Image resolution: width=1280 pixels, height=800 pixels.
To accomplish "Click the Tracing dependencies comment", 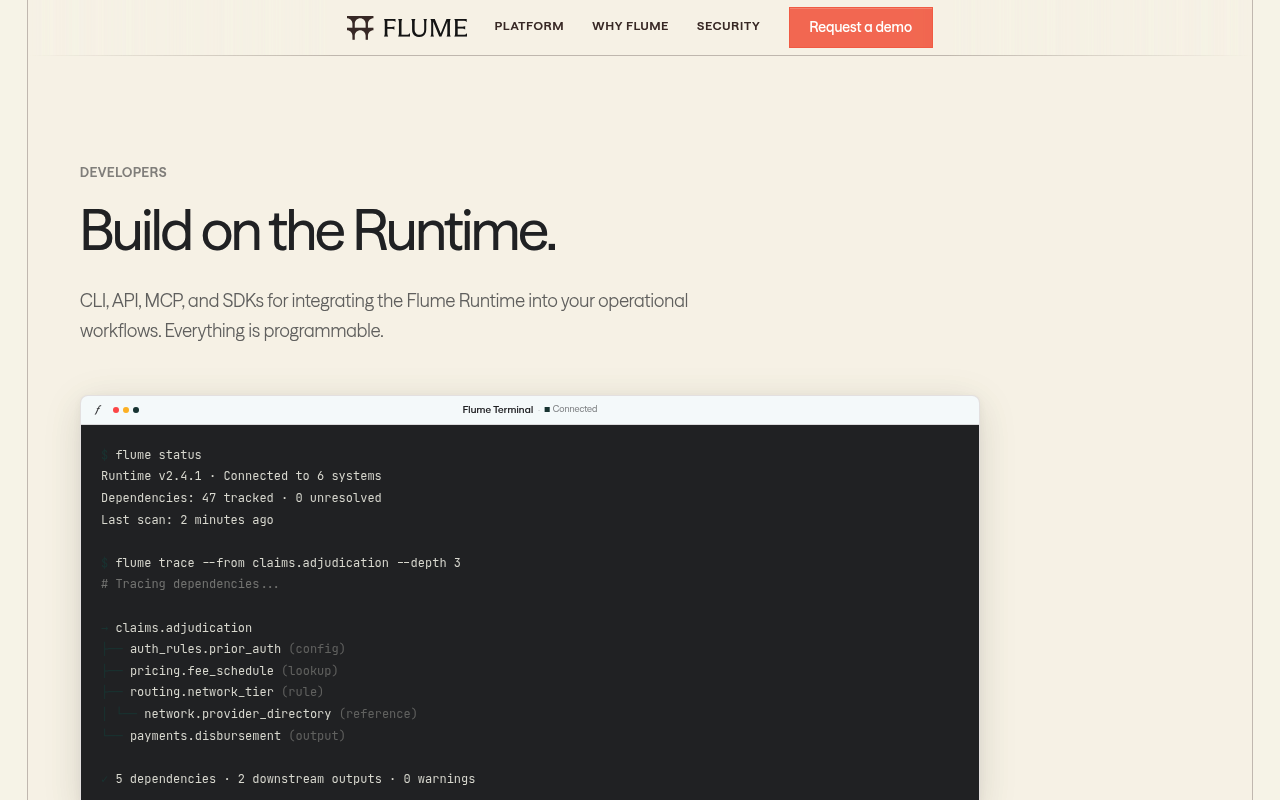I will point(190,584).
